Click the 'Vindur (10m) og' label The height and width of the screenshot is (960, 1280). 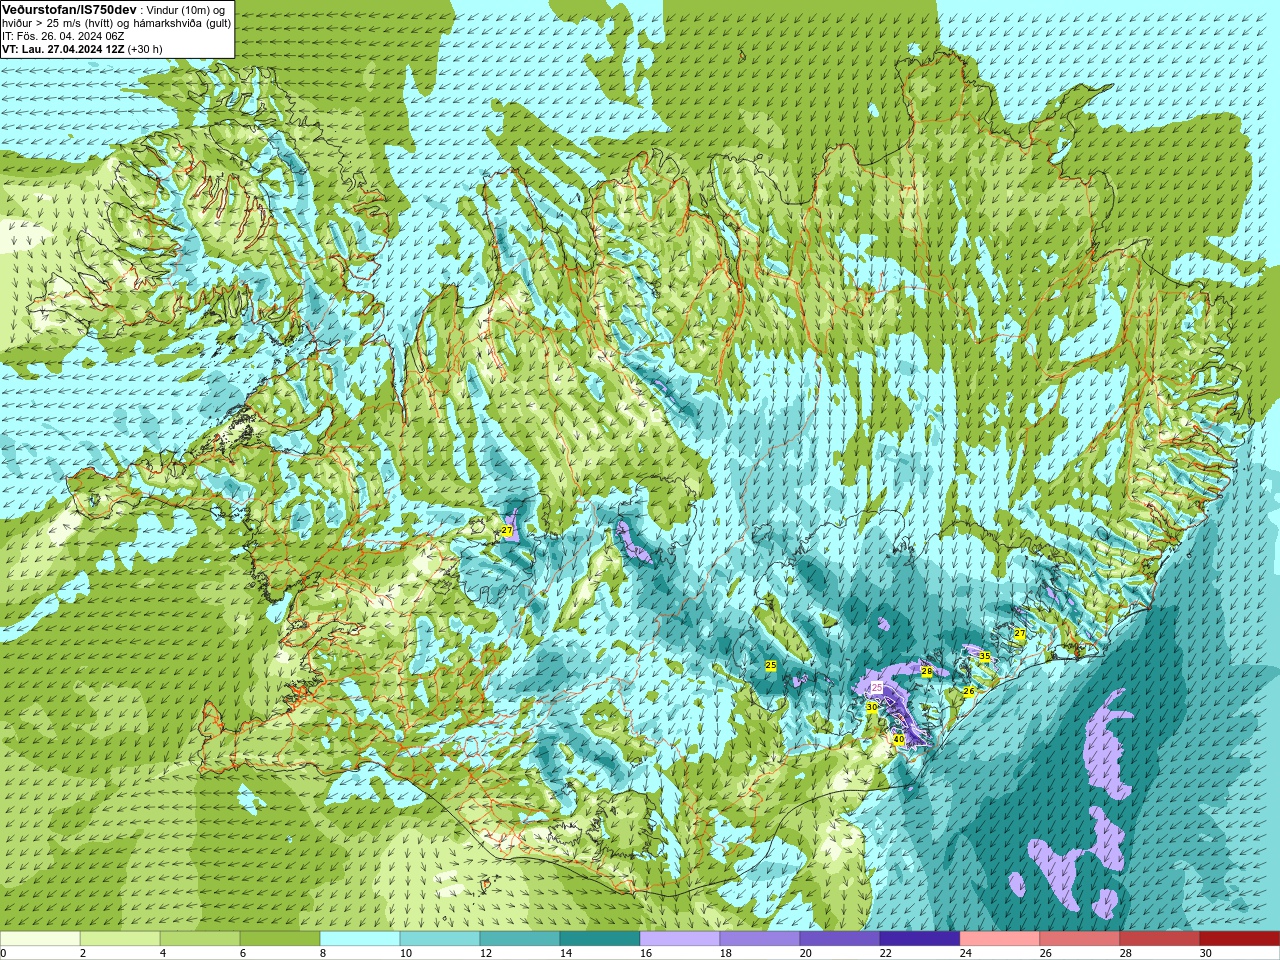point(186,10)
